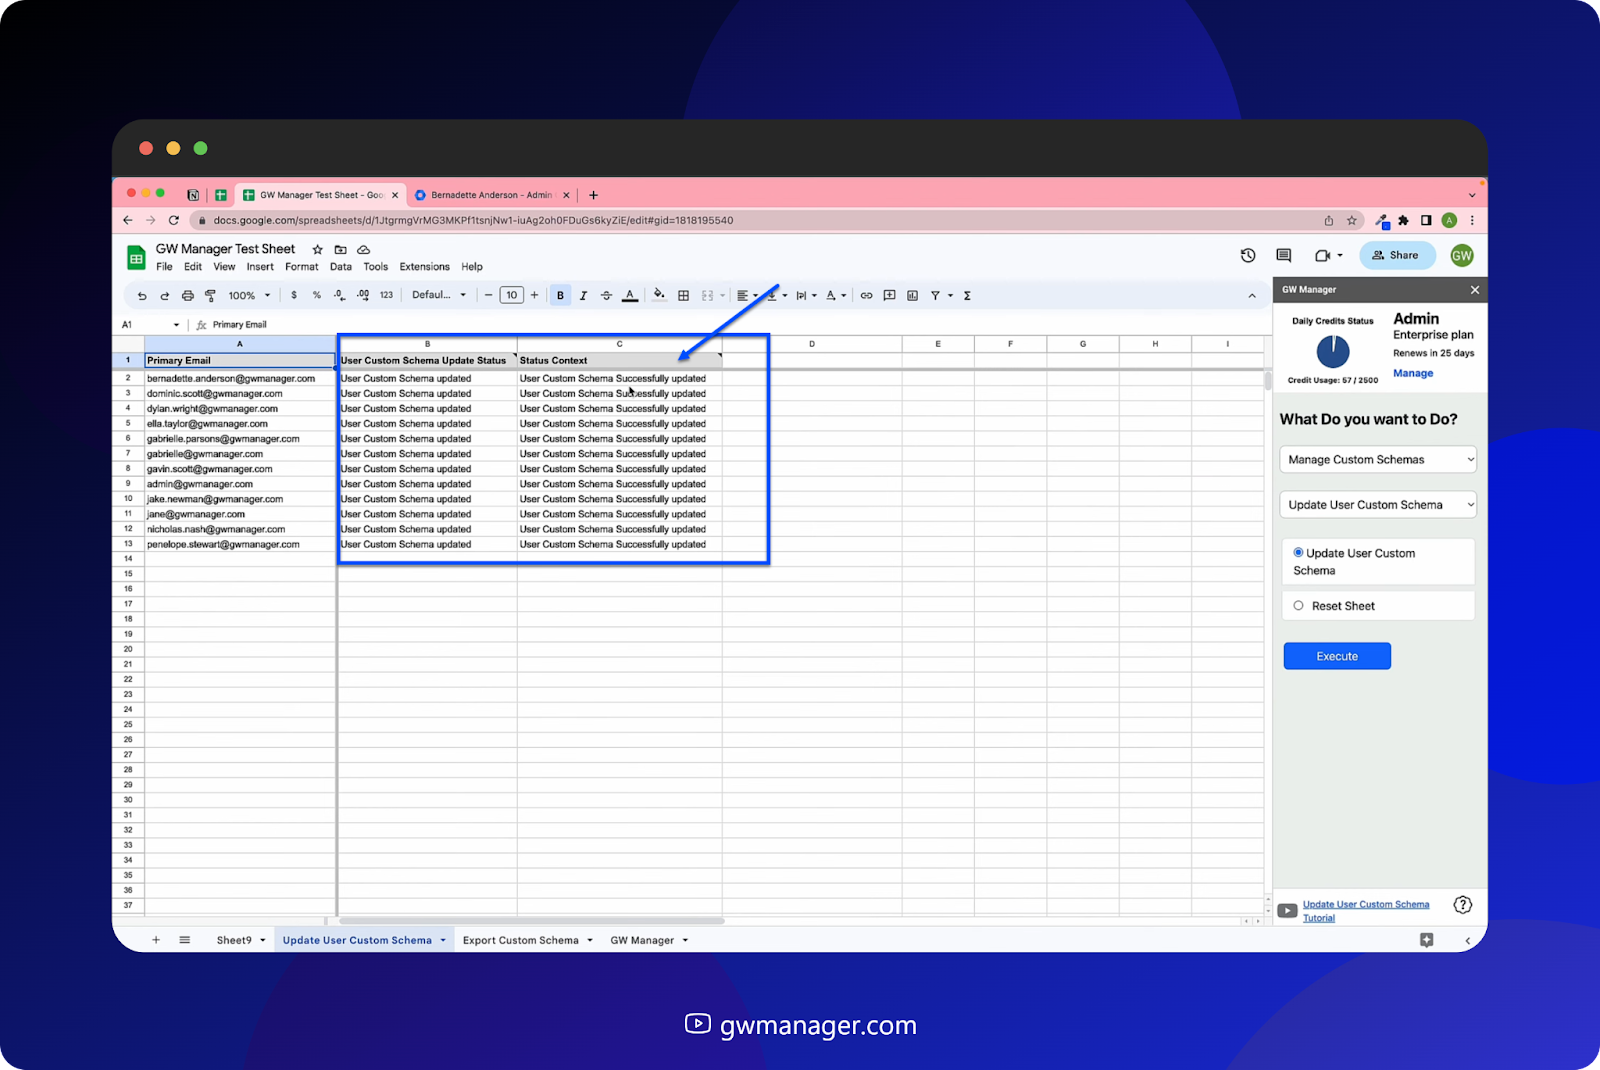This screenshot has width=1600, height=1070.
Task: Open the Edit menu
Action: (193, 267)
